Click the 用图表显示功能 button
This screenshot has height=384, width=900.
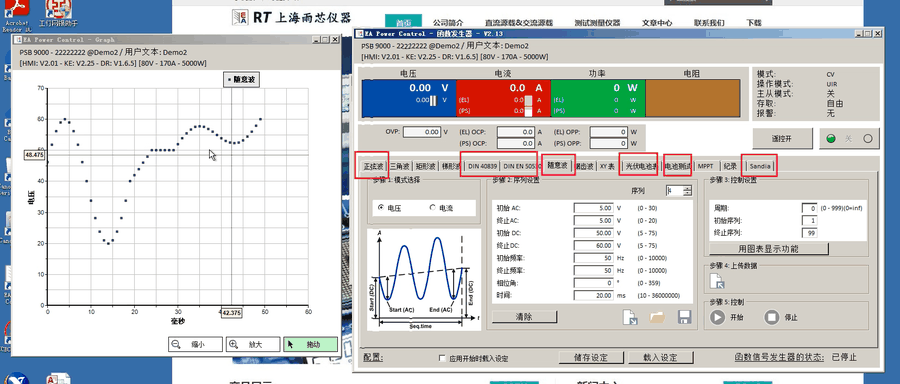click(769, 249)
